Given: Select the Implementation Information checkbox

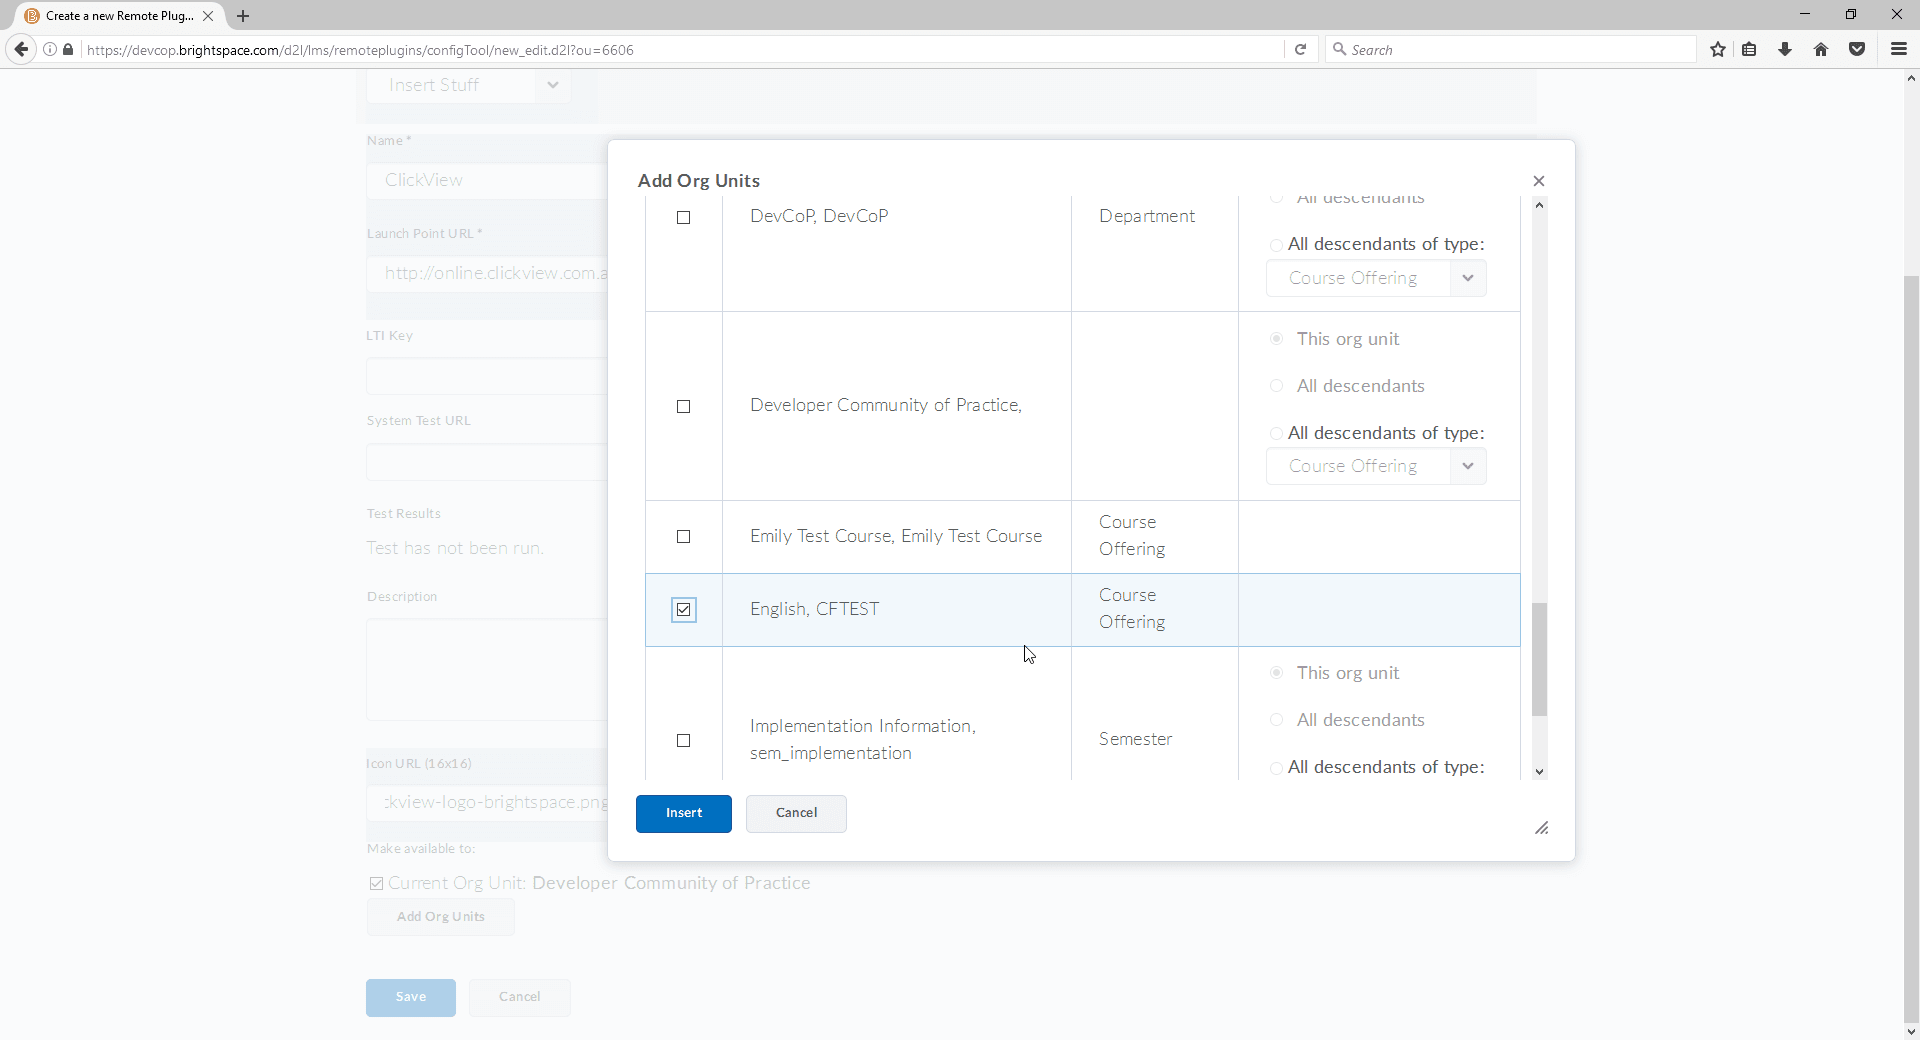Looking at the screenshot, I should [684, 741].
